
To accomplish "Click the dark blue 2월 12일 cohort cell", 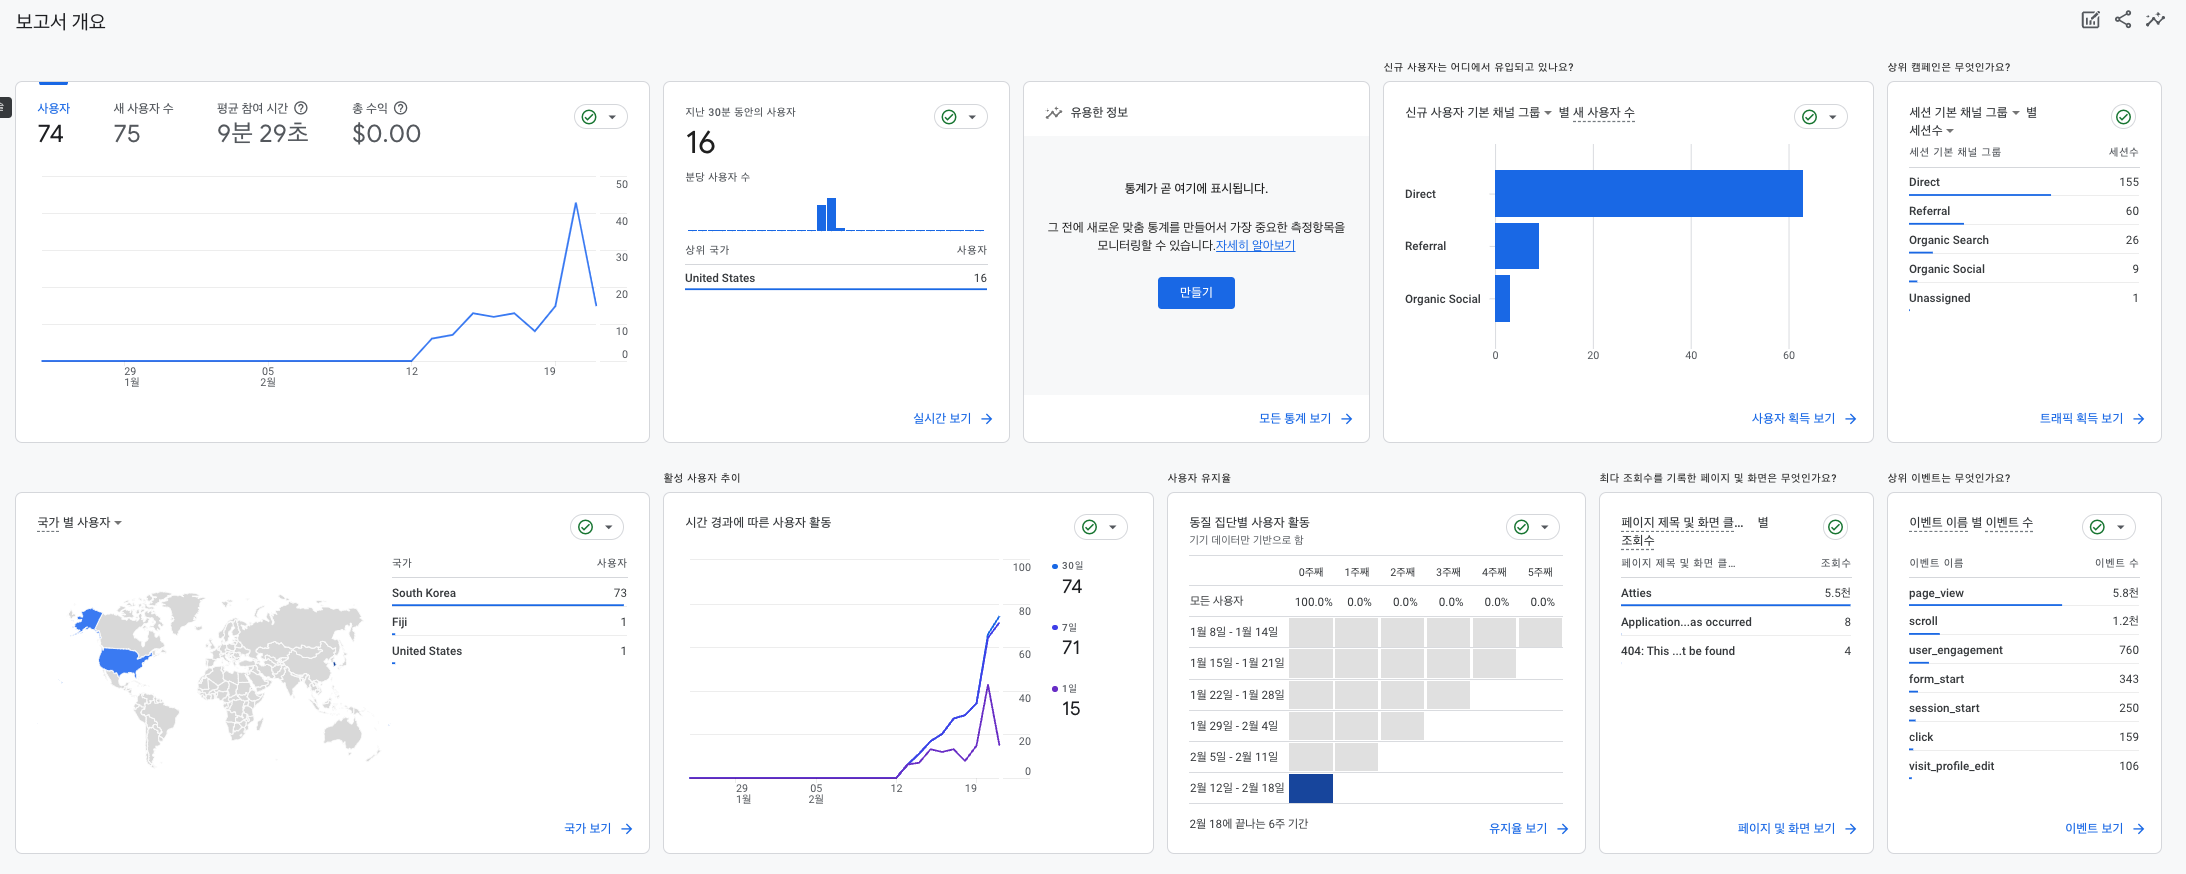I will click(x=1311, y=788).
